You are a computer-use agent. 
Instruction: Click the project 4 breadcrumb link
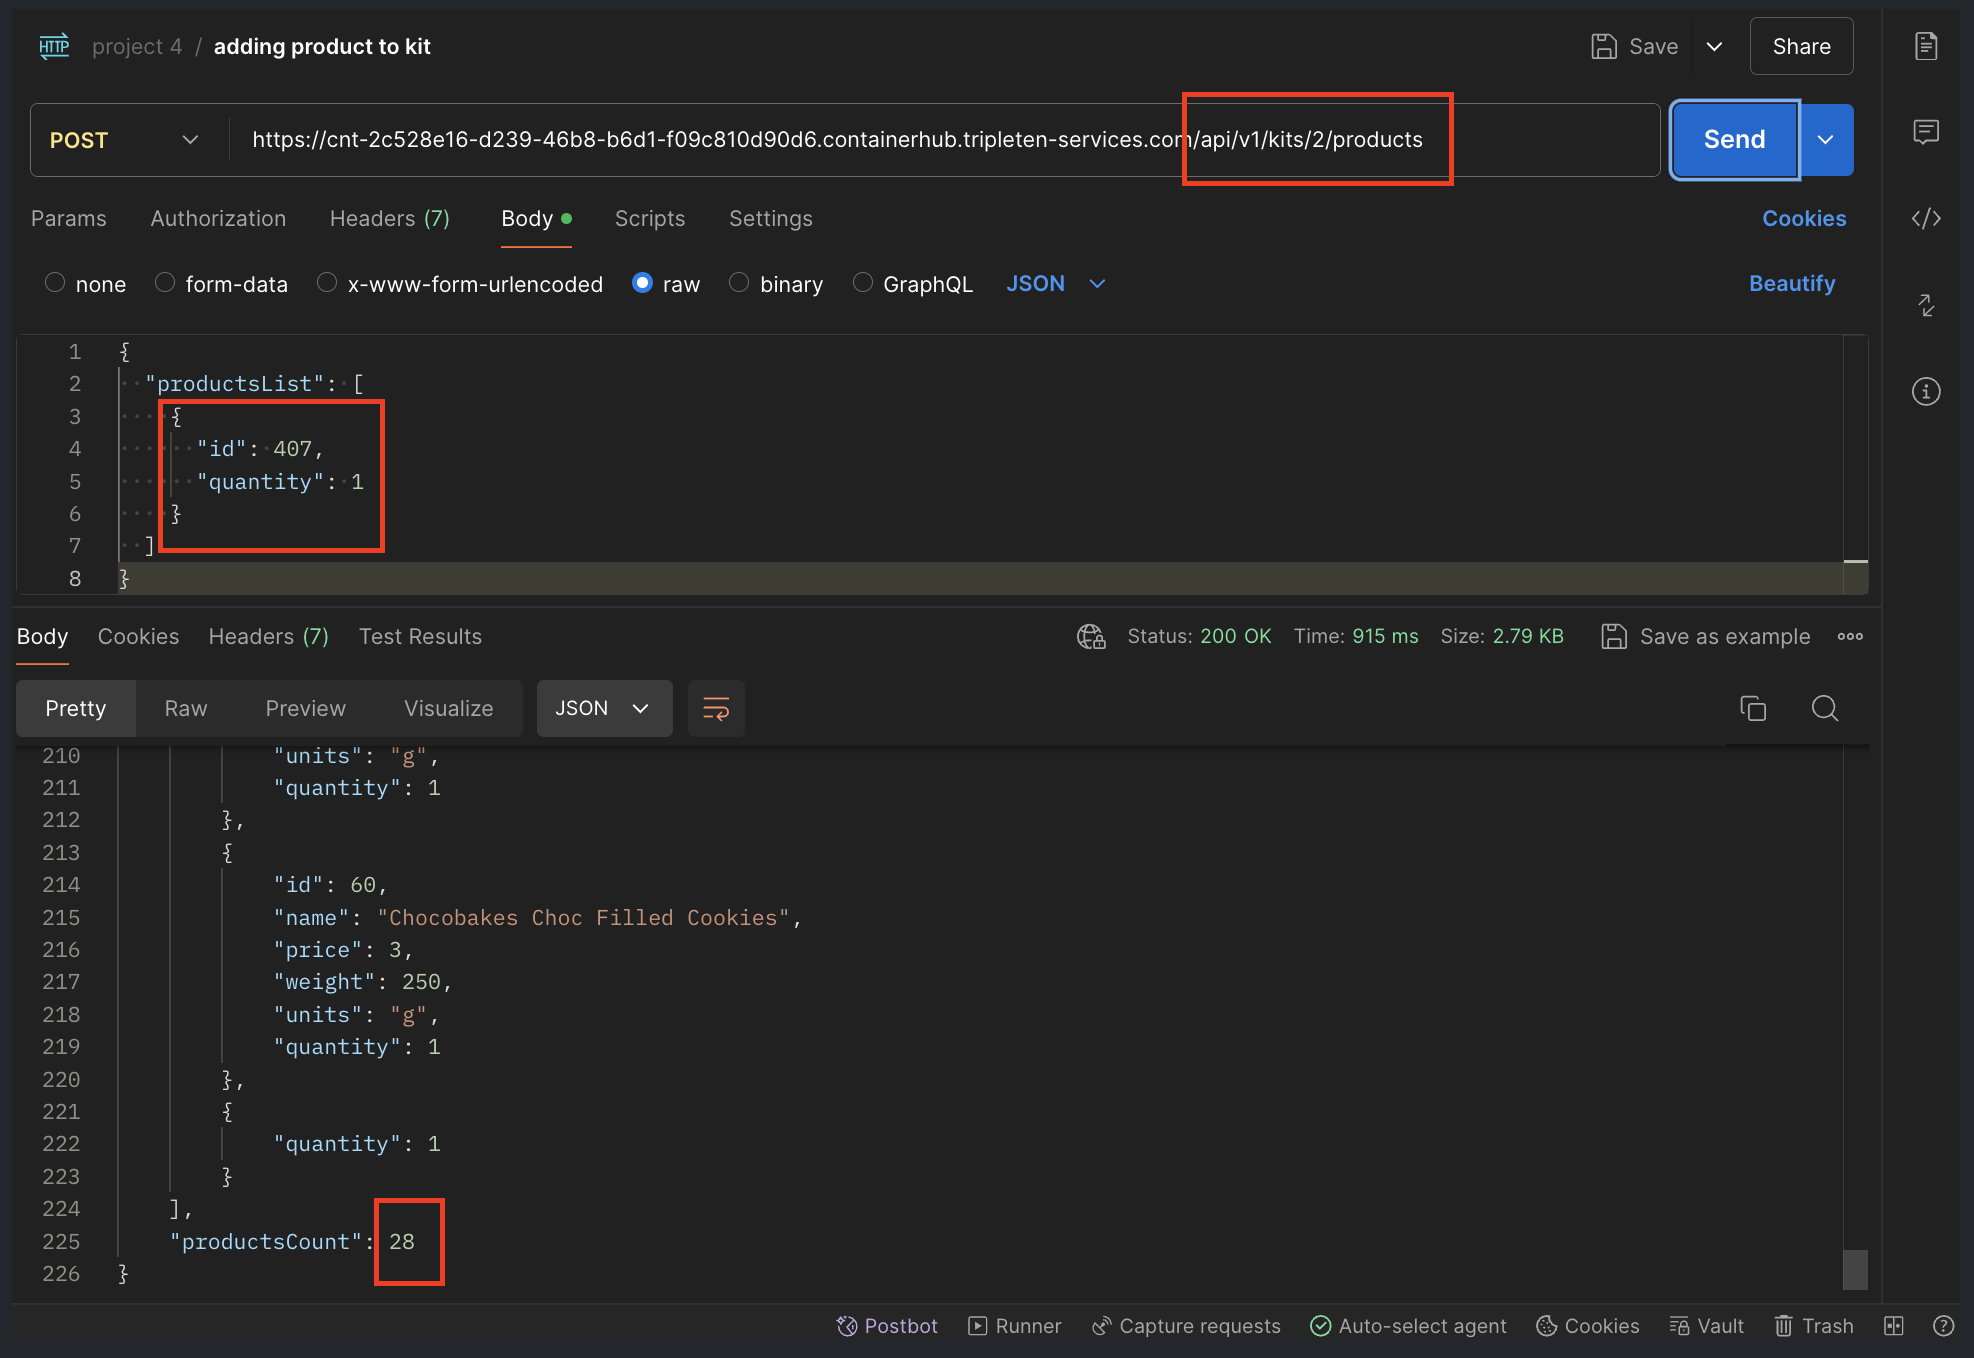pyautogui.click(x=137, y=46)
